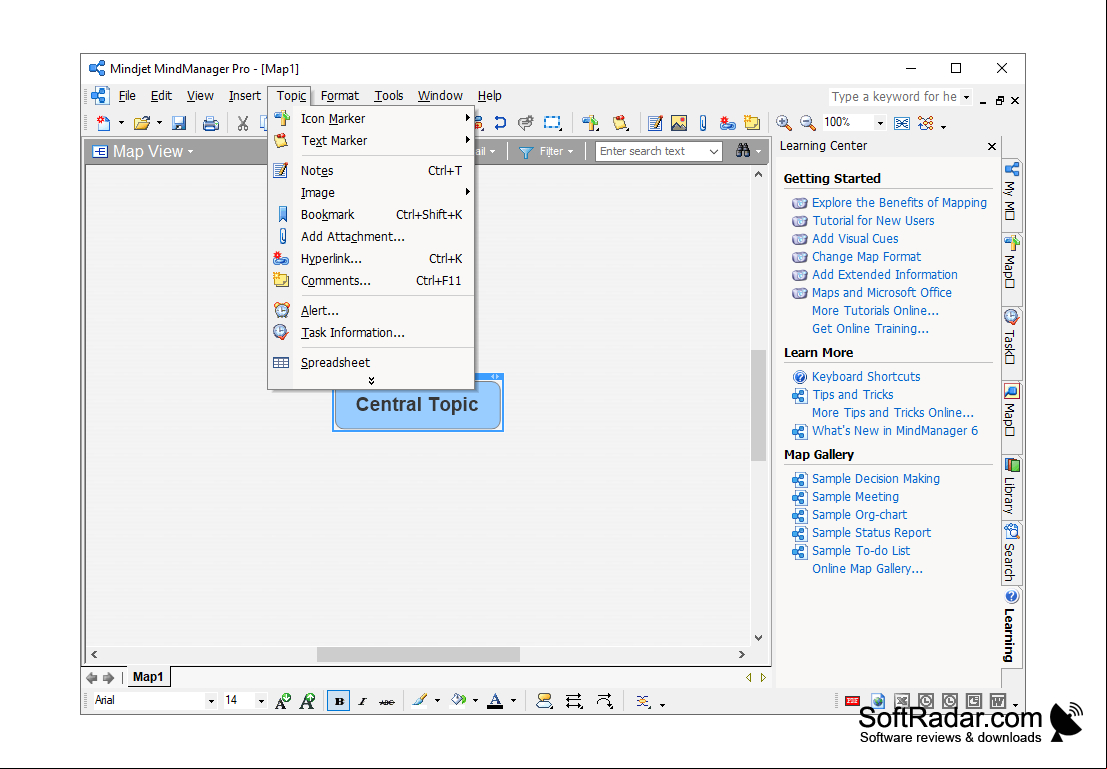Expand full Topic menu with double chevron
The width and height of the screenshot is (1107, 769).
click(371, 381)
